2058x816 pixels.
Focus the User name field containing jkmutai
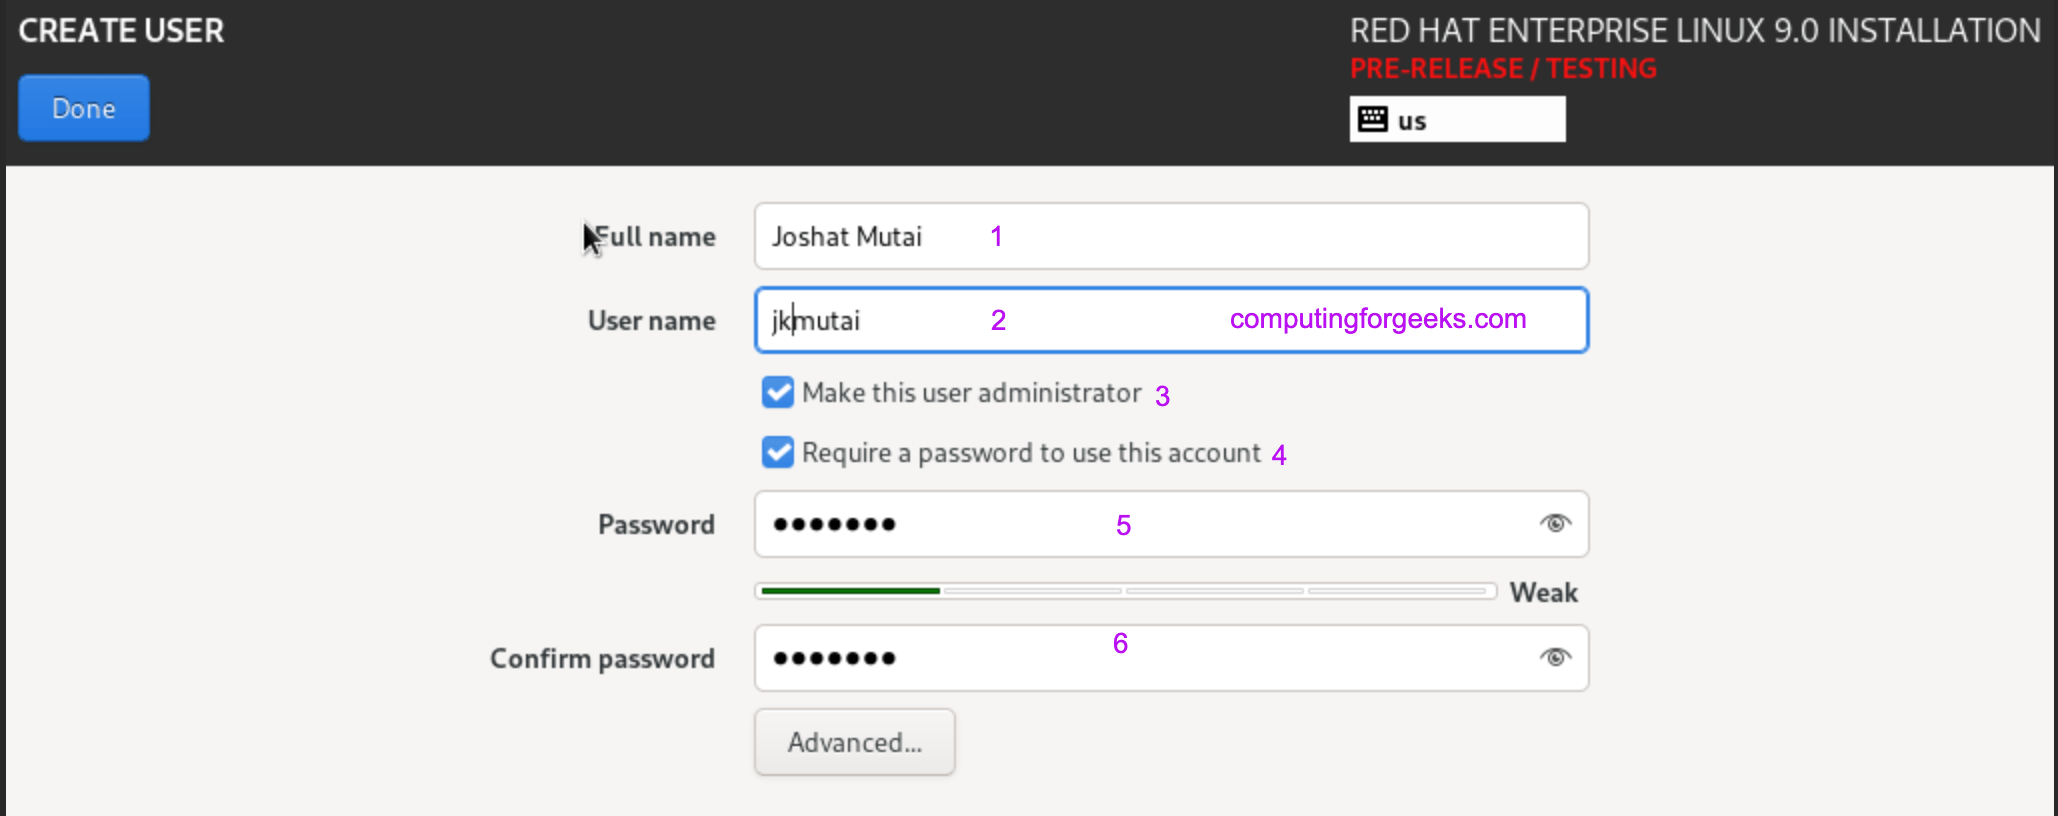pyautogui.click(x=1171, y=320)
